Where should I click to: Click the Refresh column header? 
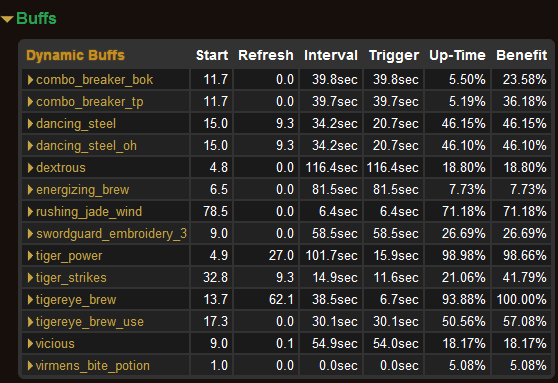pos(266,55)
